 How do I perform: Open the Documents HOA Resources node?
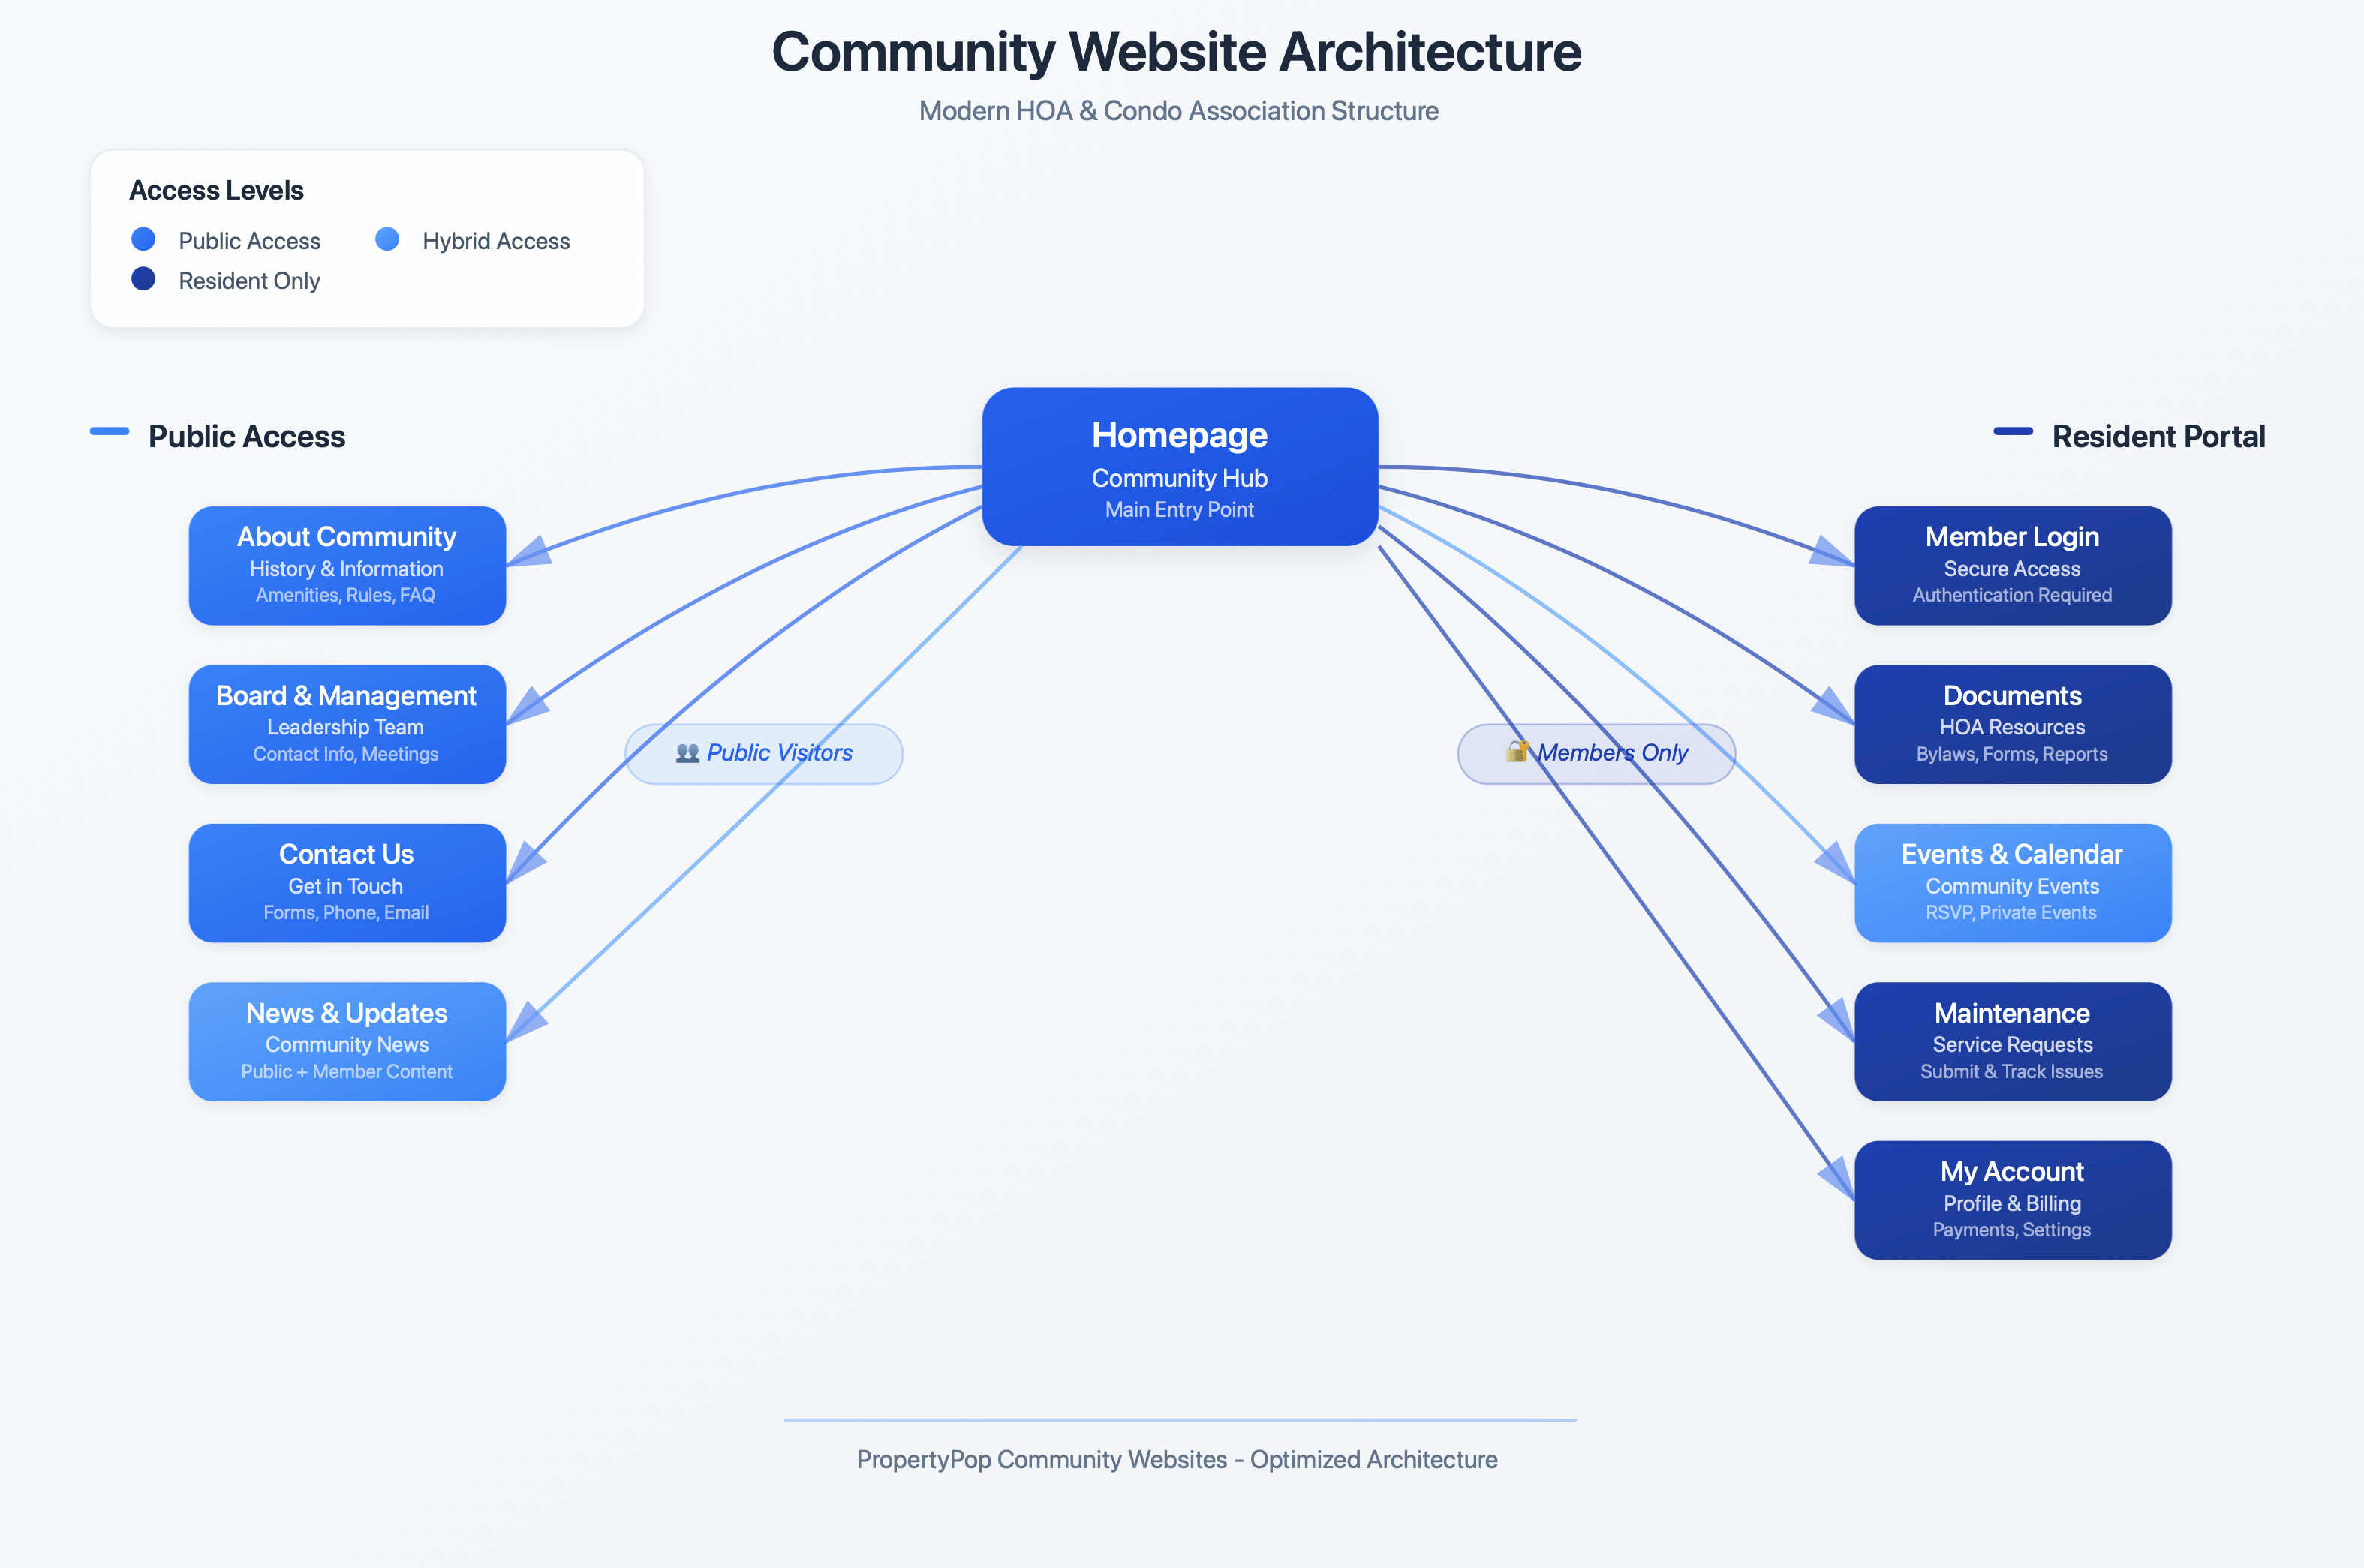click(2012, 724)
